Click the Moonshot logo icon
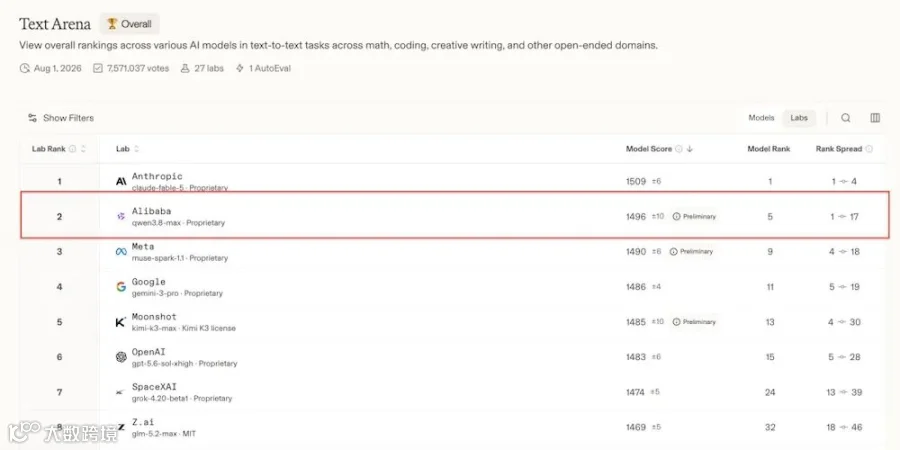Screen dimensions: 900x450 coord(121,322)
